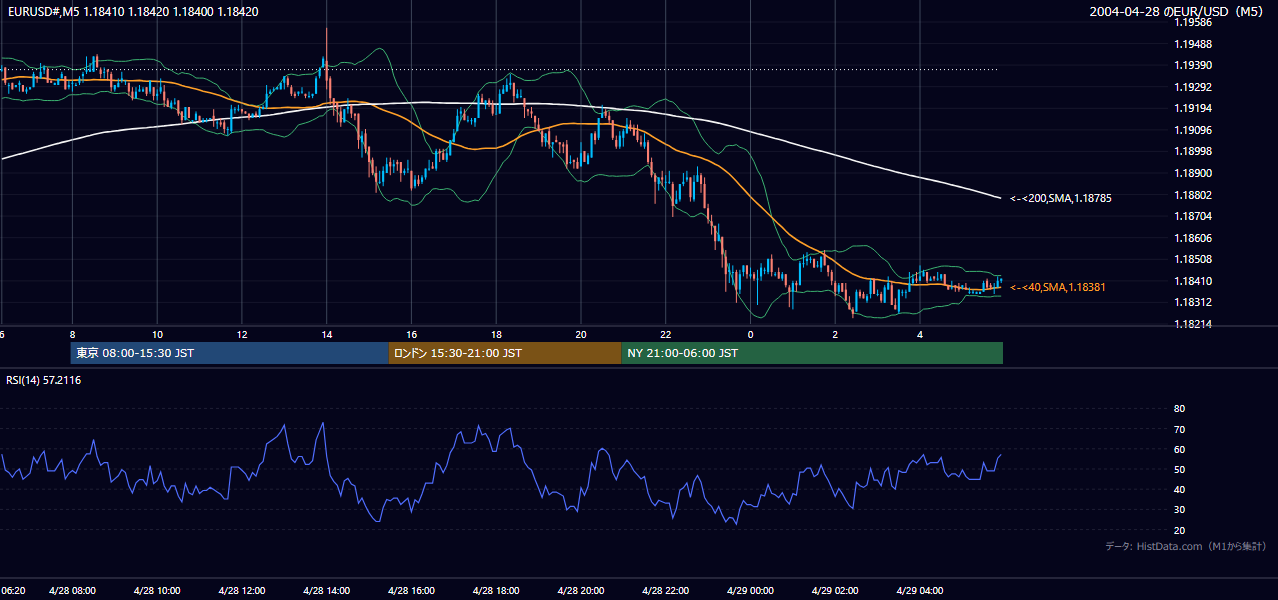Click hour label 16 under price chart

point(411,334)
